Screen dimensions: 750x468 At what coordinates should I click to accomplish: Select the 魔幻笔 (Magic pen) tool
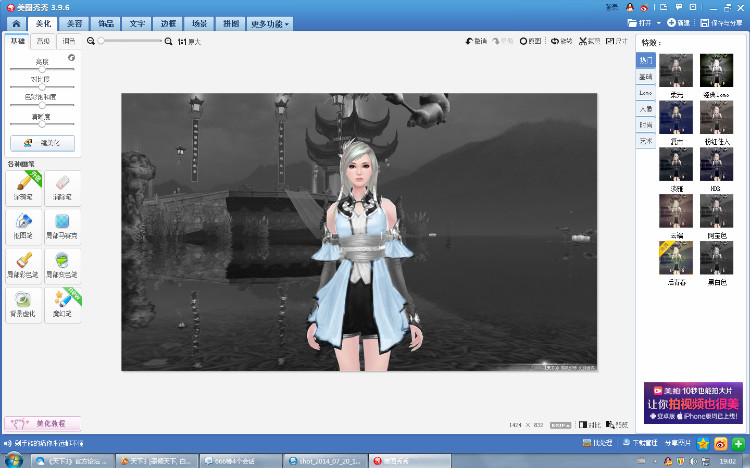62,305
